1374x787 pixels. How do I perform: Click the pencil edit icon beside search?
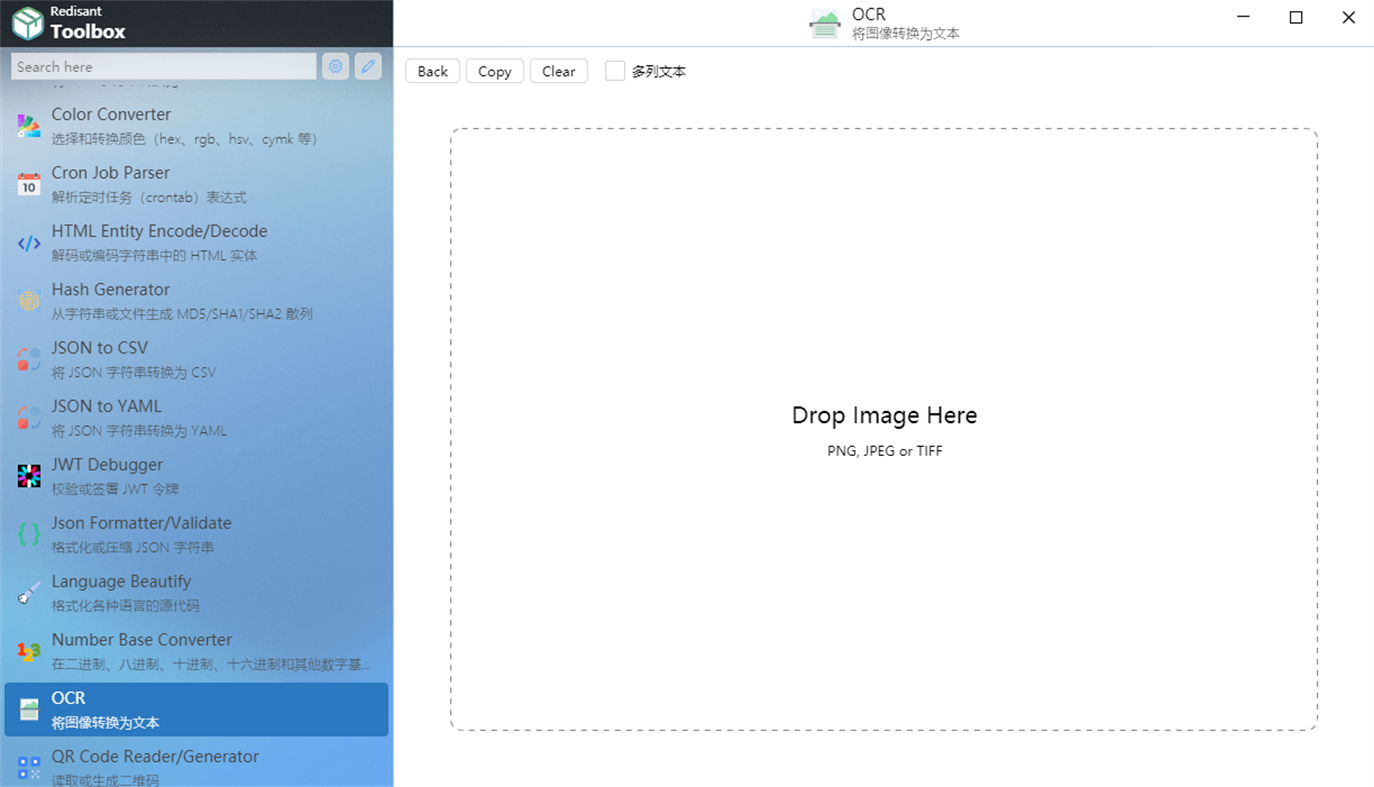368,67
